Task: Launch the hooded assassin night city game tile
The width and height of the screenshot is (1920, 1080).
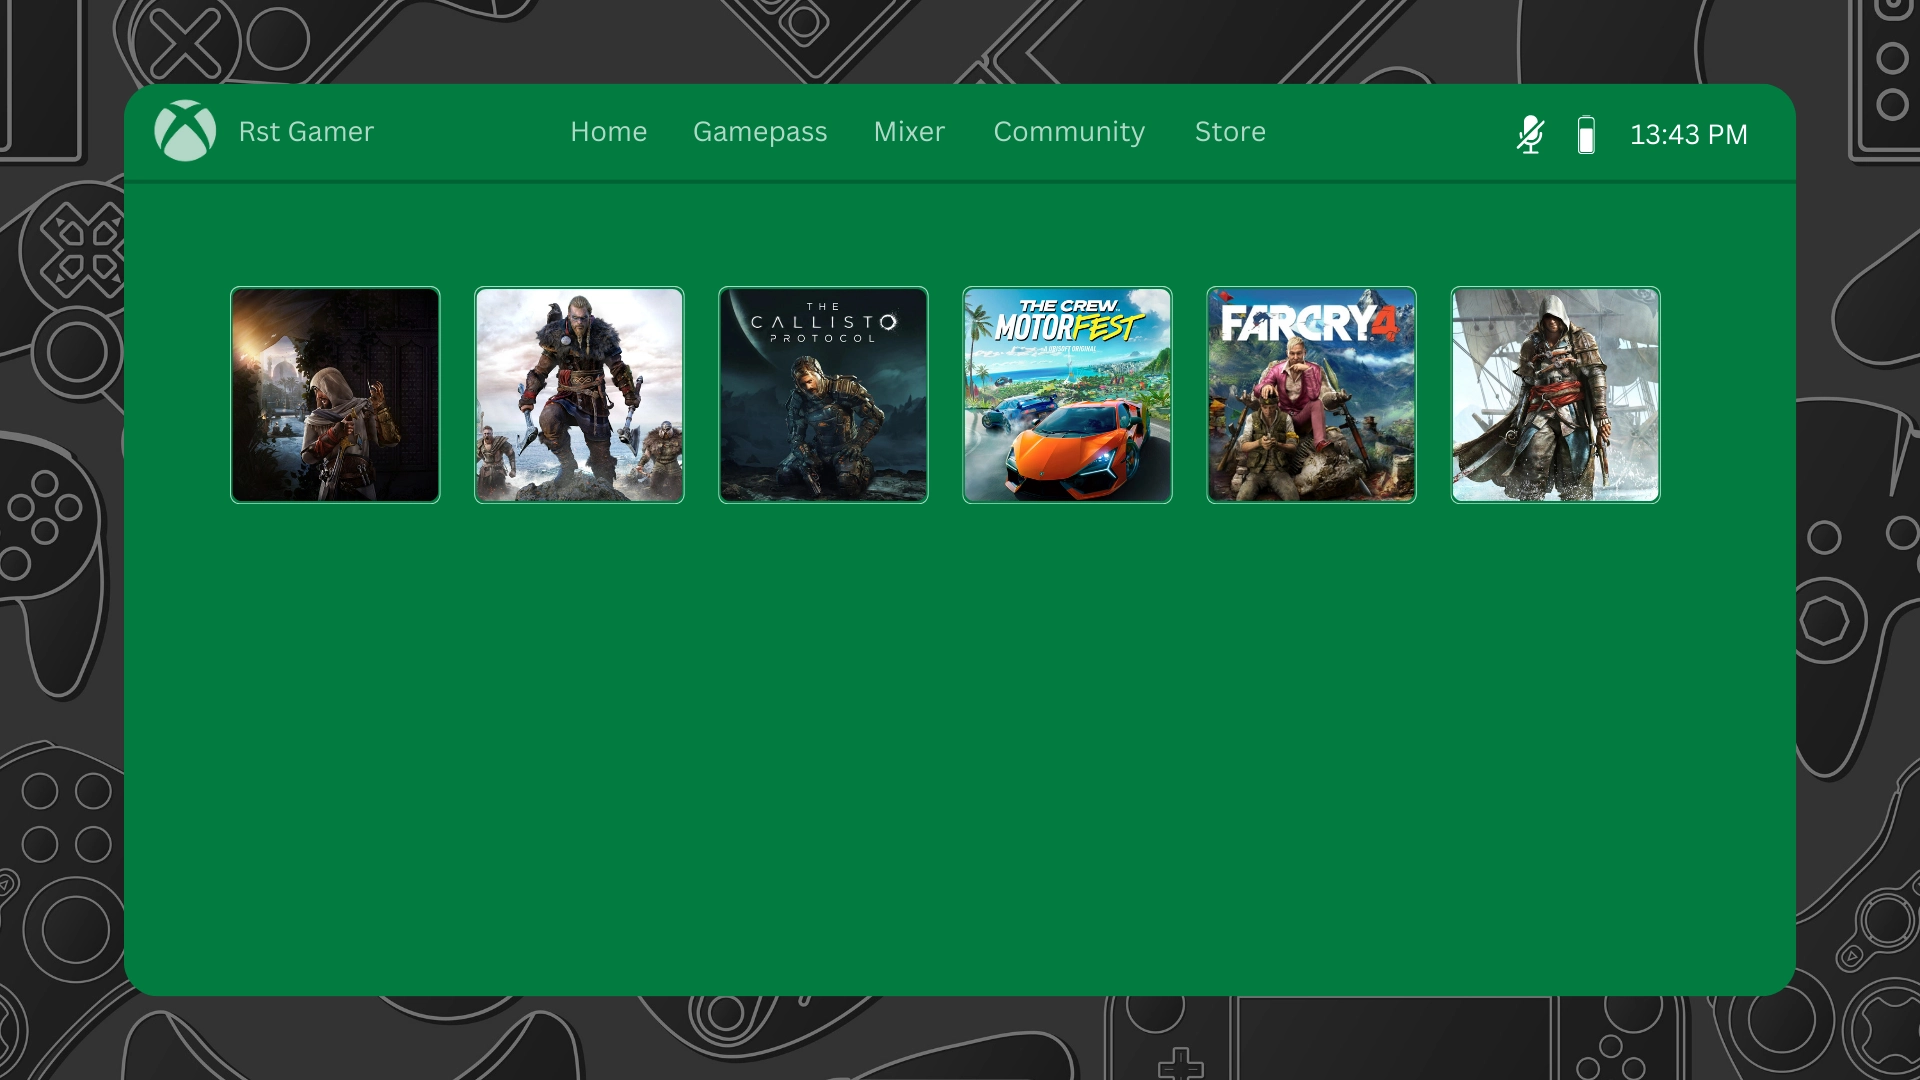Action: point(335,395)
